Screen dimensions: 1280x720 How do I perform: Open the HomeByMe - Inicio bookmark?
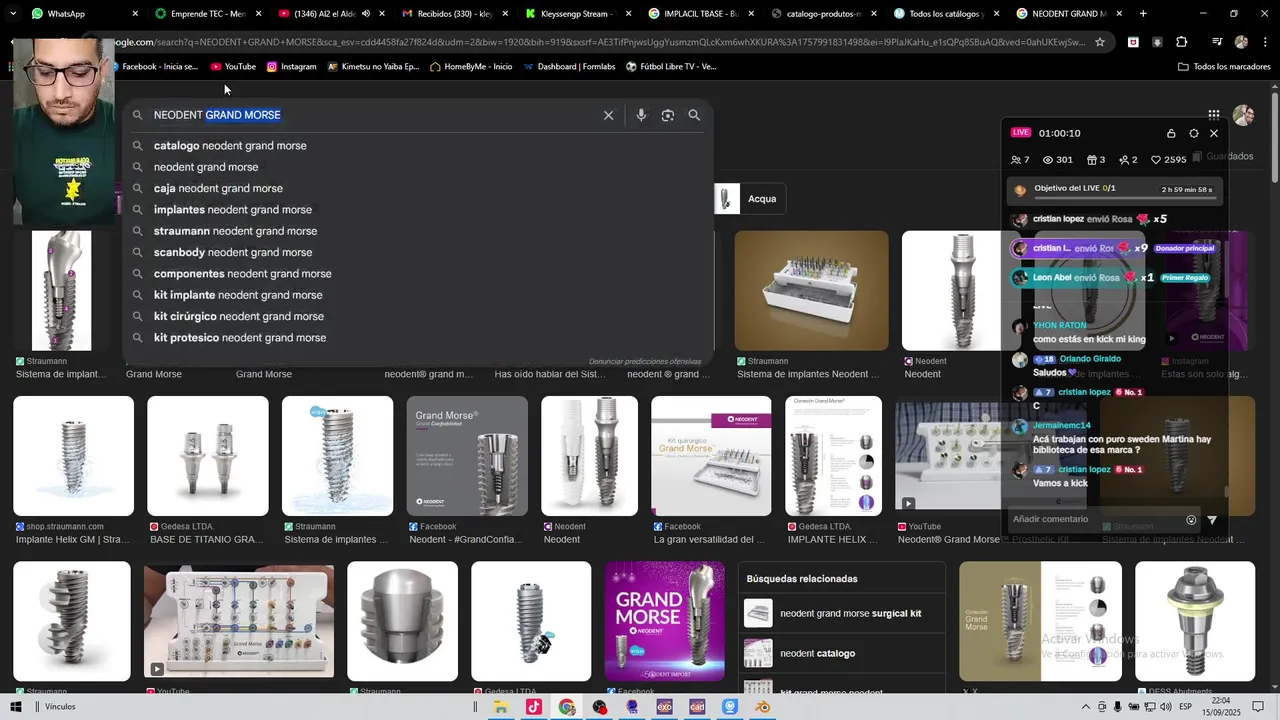[471, 67]
